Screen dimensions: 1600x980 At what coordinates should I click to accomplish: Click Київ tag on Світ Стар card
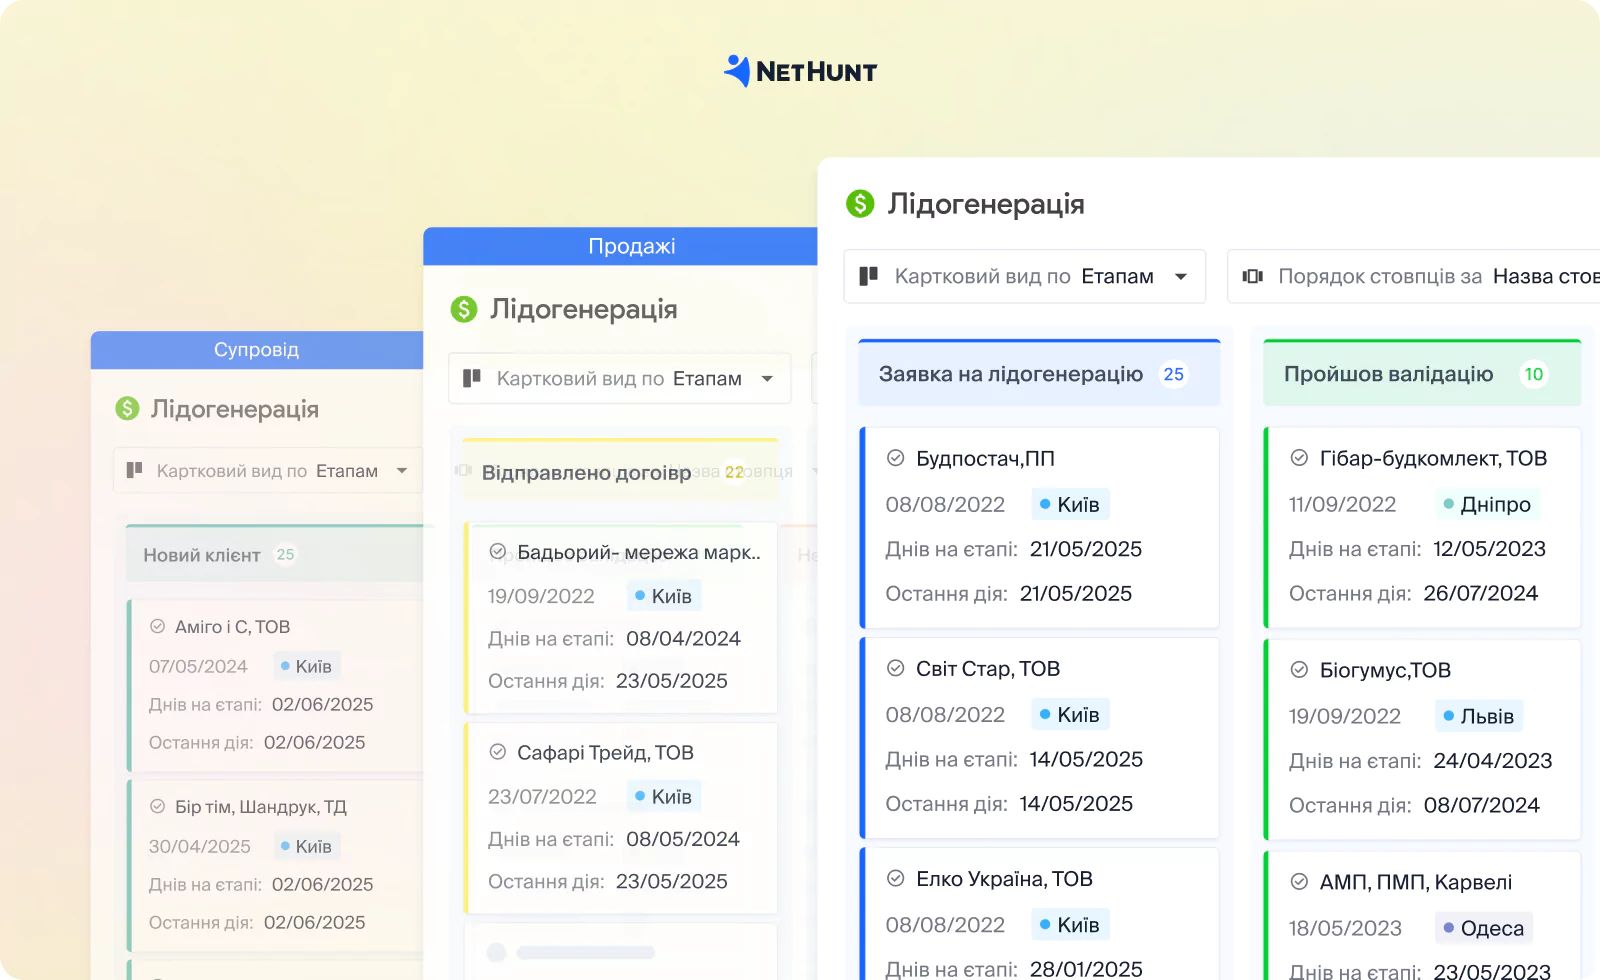coord(1070,714)
